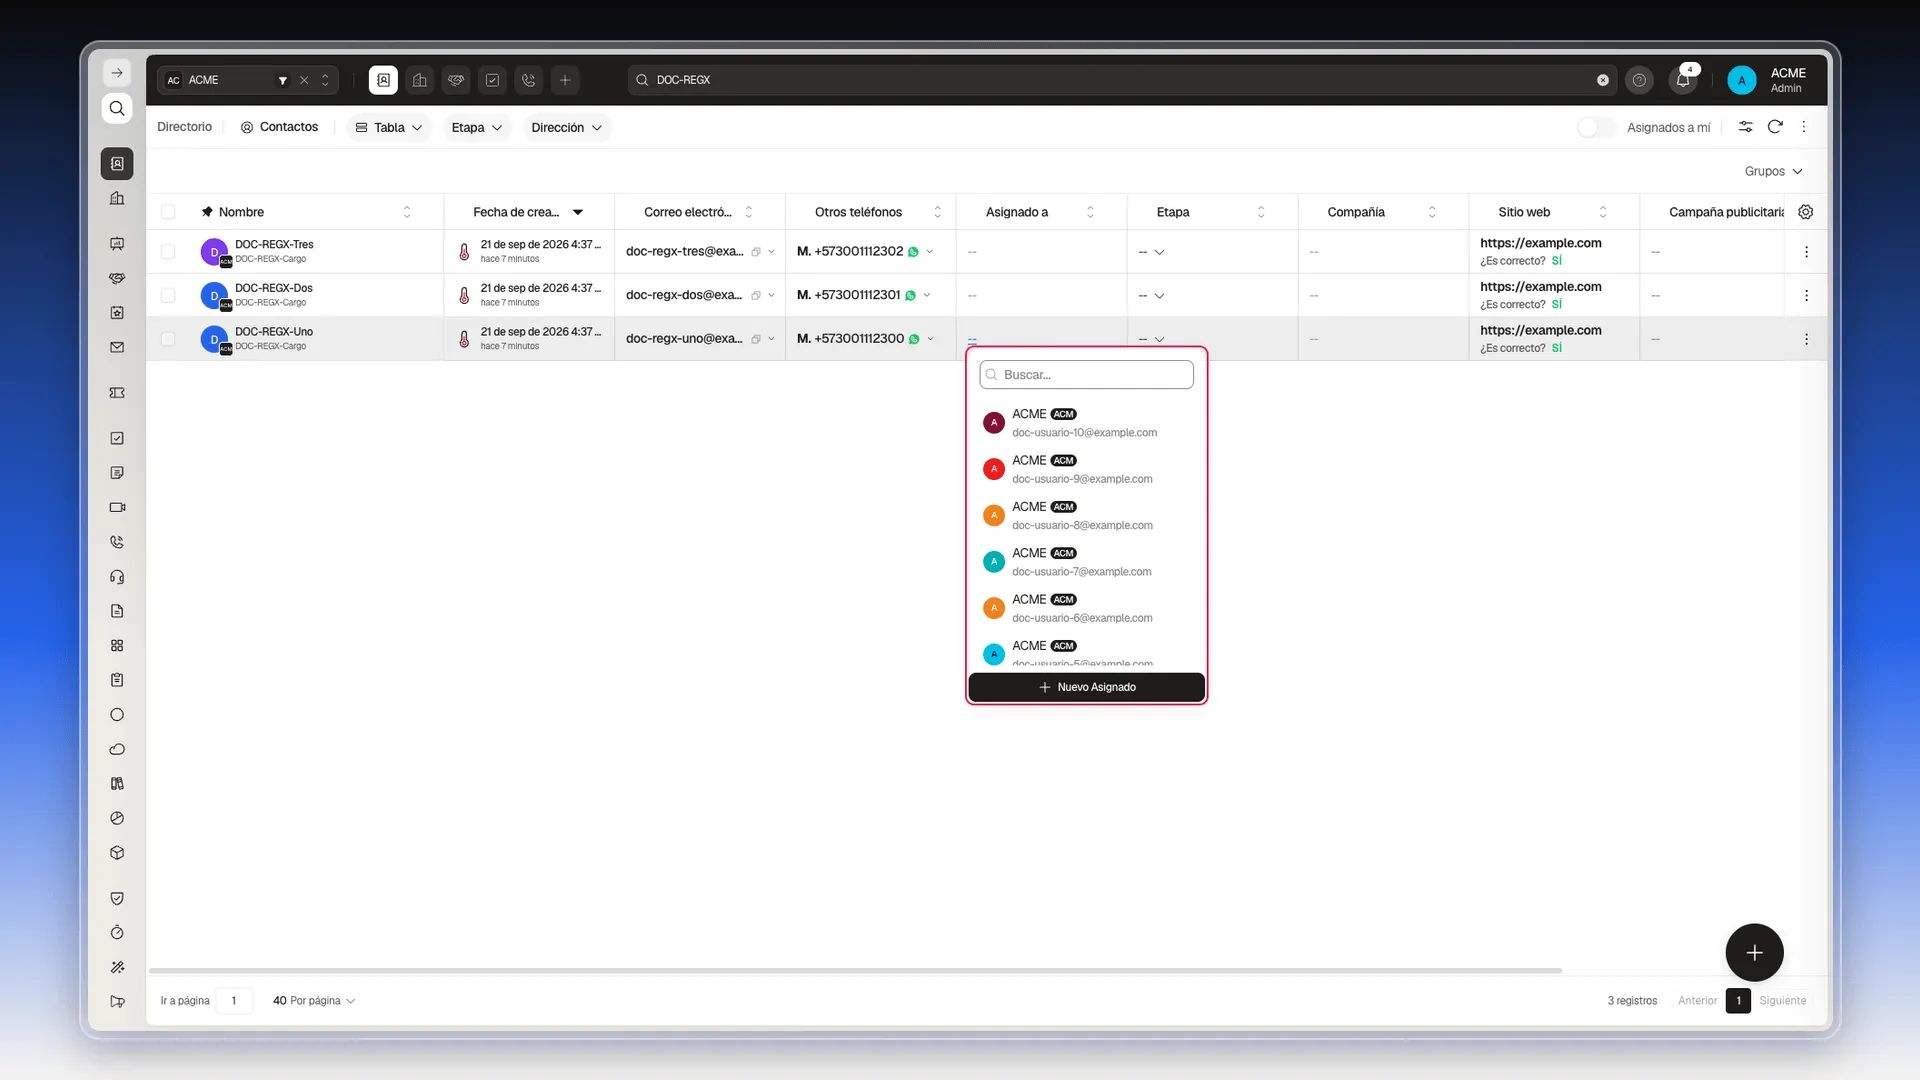Image resolution: width=1920 pixels, height=1080 pixels.
Task: Open the video camera icon in sidebar
Action: coord(117,507)
